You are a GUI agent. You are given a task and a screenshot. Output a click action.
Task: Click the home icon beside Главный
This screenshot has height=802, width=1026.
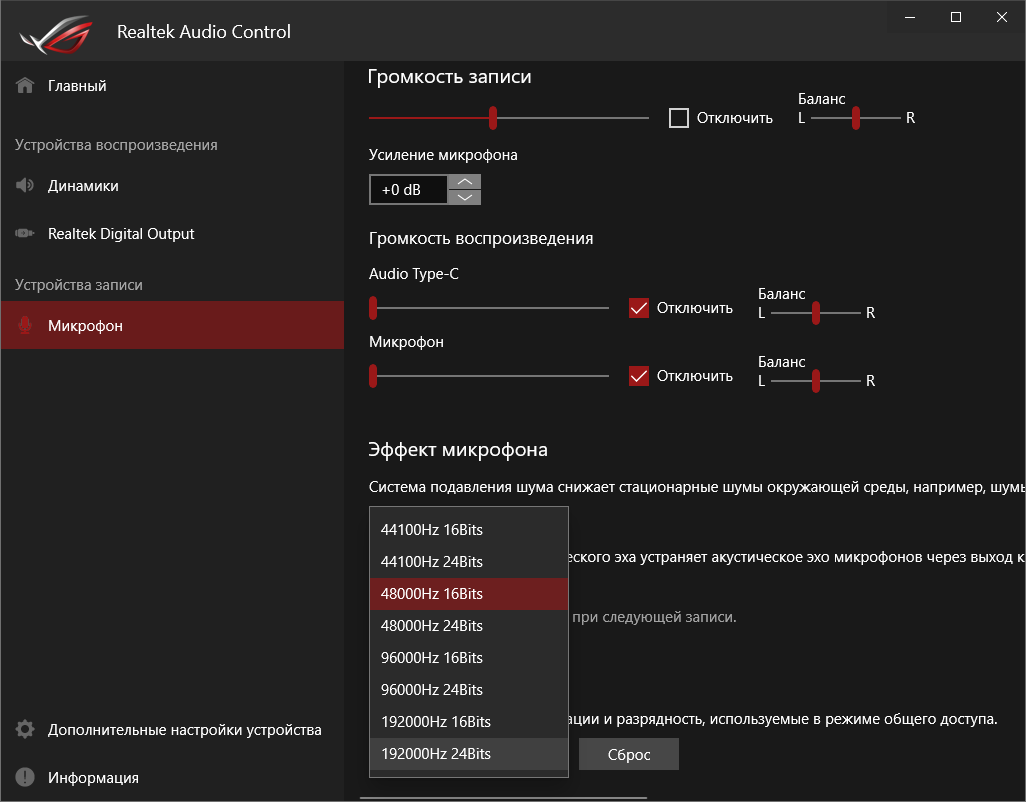[25, 86]
